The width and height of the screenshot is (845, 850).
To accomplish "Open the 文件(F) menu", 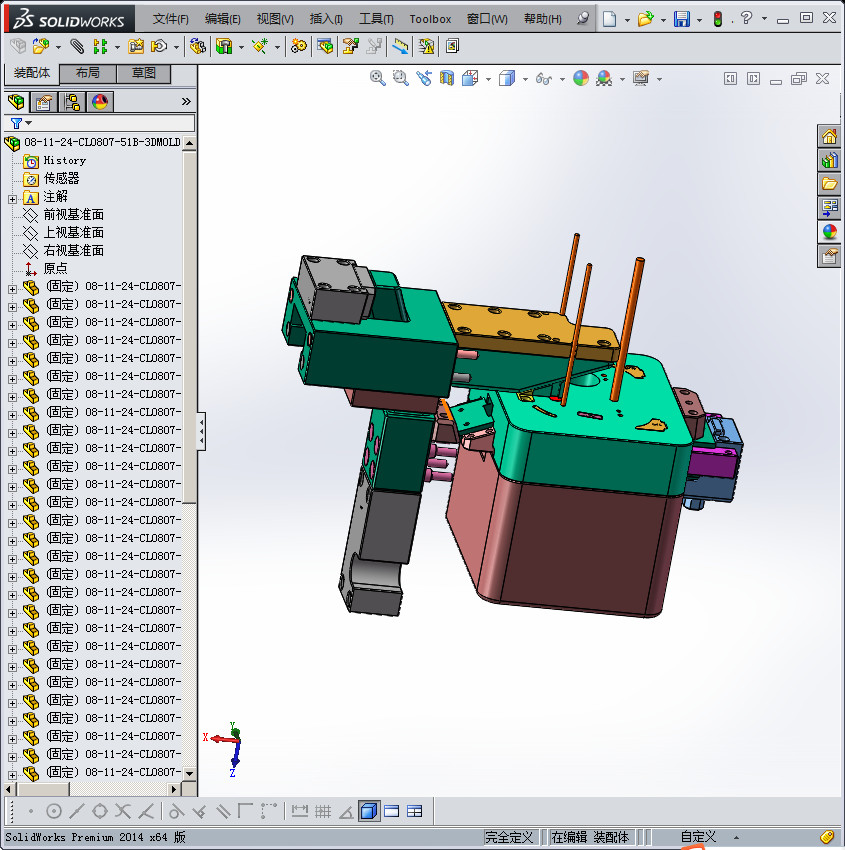I will [171, 19].
